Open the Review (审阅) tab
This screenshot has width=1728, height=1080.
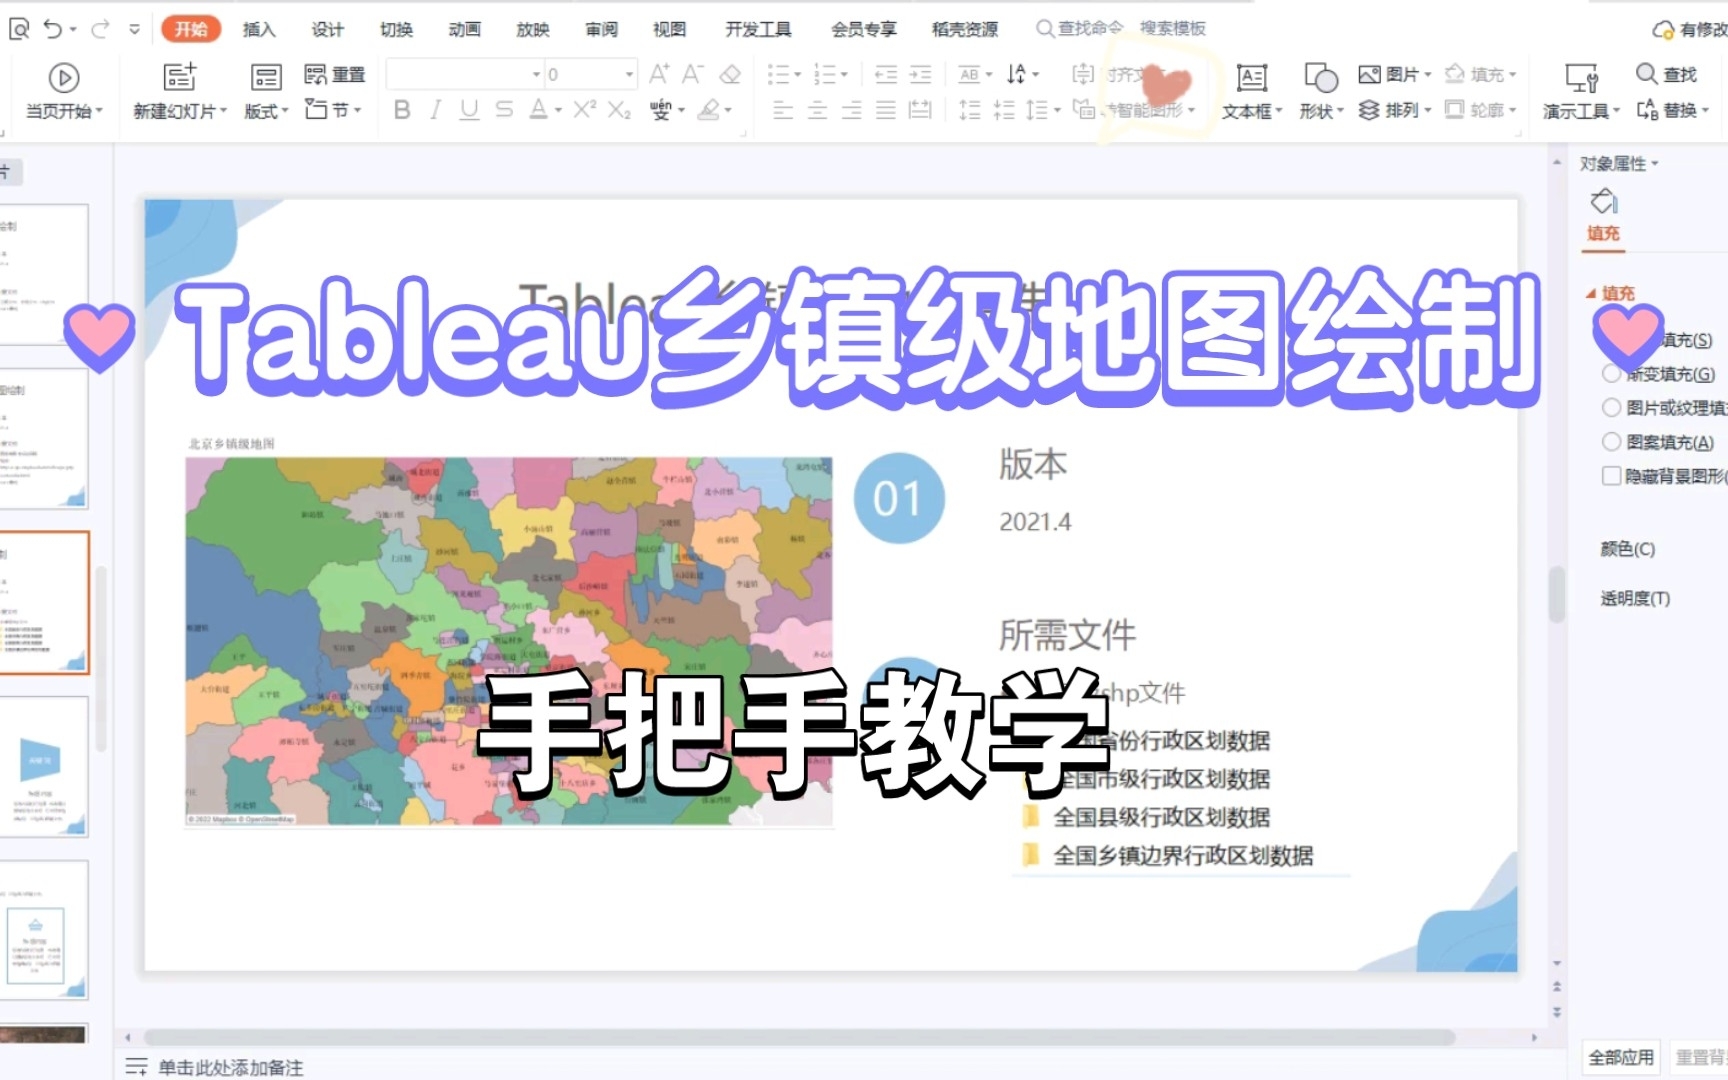601,29
